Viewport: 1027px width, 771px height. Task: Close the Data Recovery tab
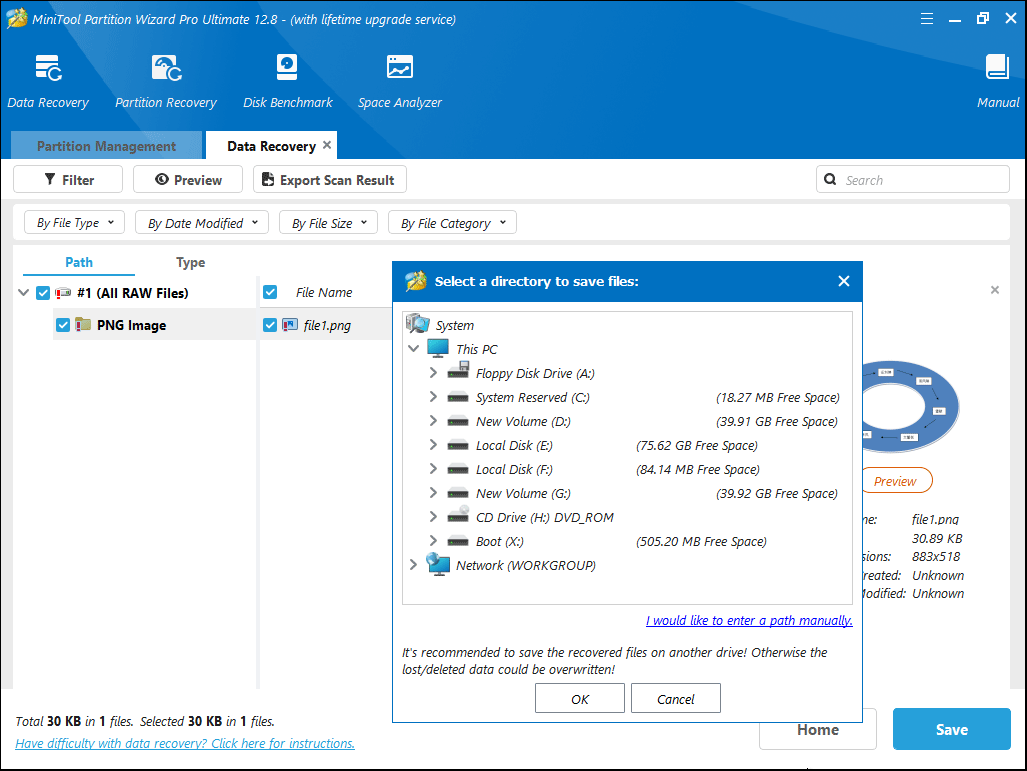coord(327,145)
